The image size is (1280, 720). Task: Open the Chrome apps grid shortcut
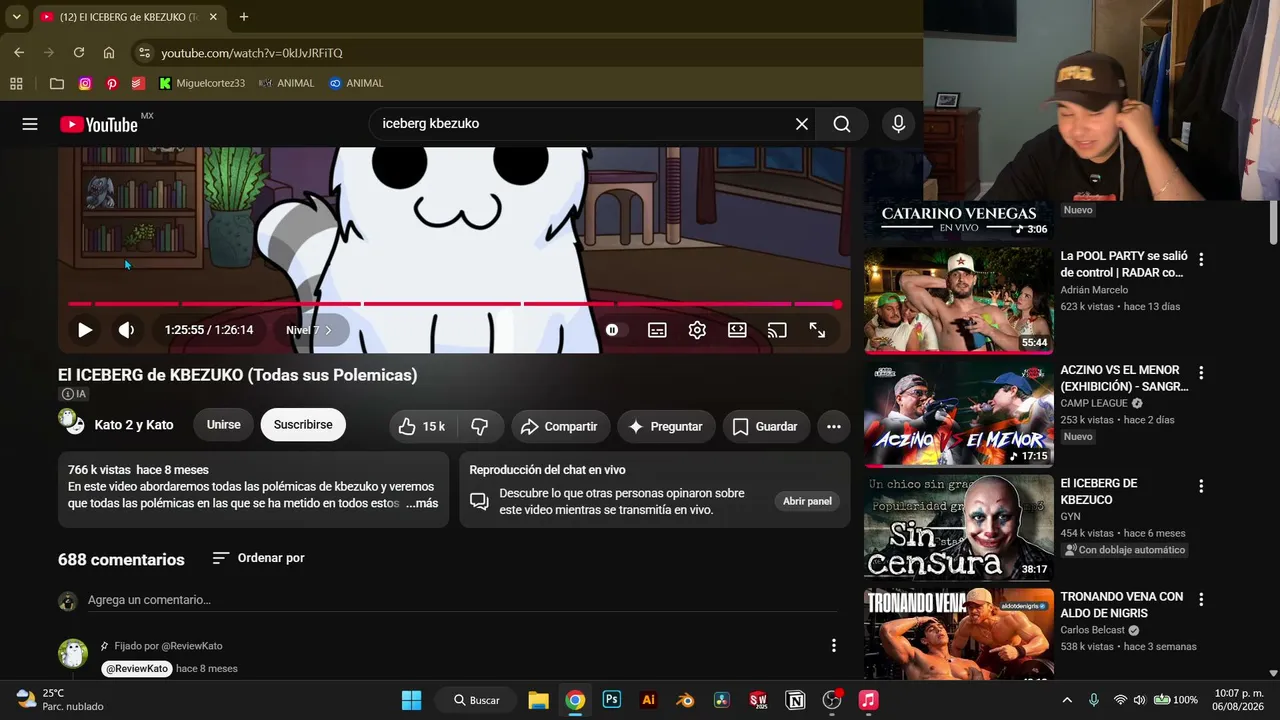[16, 83]
